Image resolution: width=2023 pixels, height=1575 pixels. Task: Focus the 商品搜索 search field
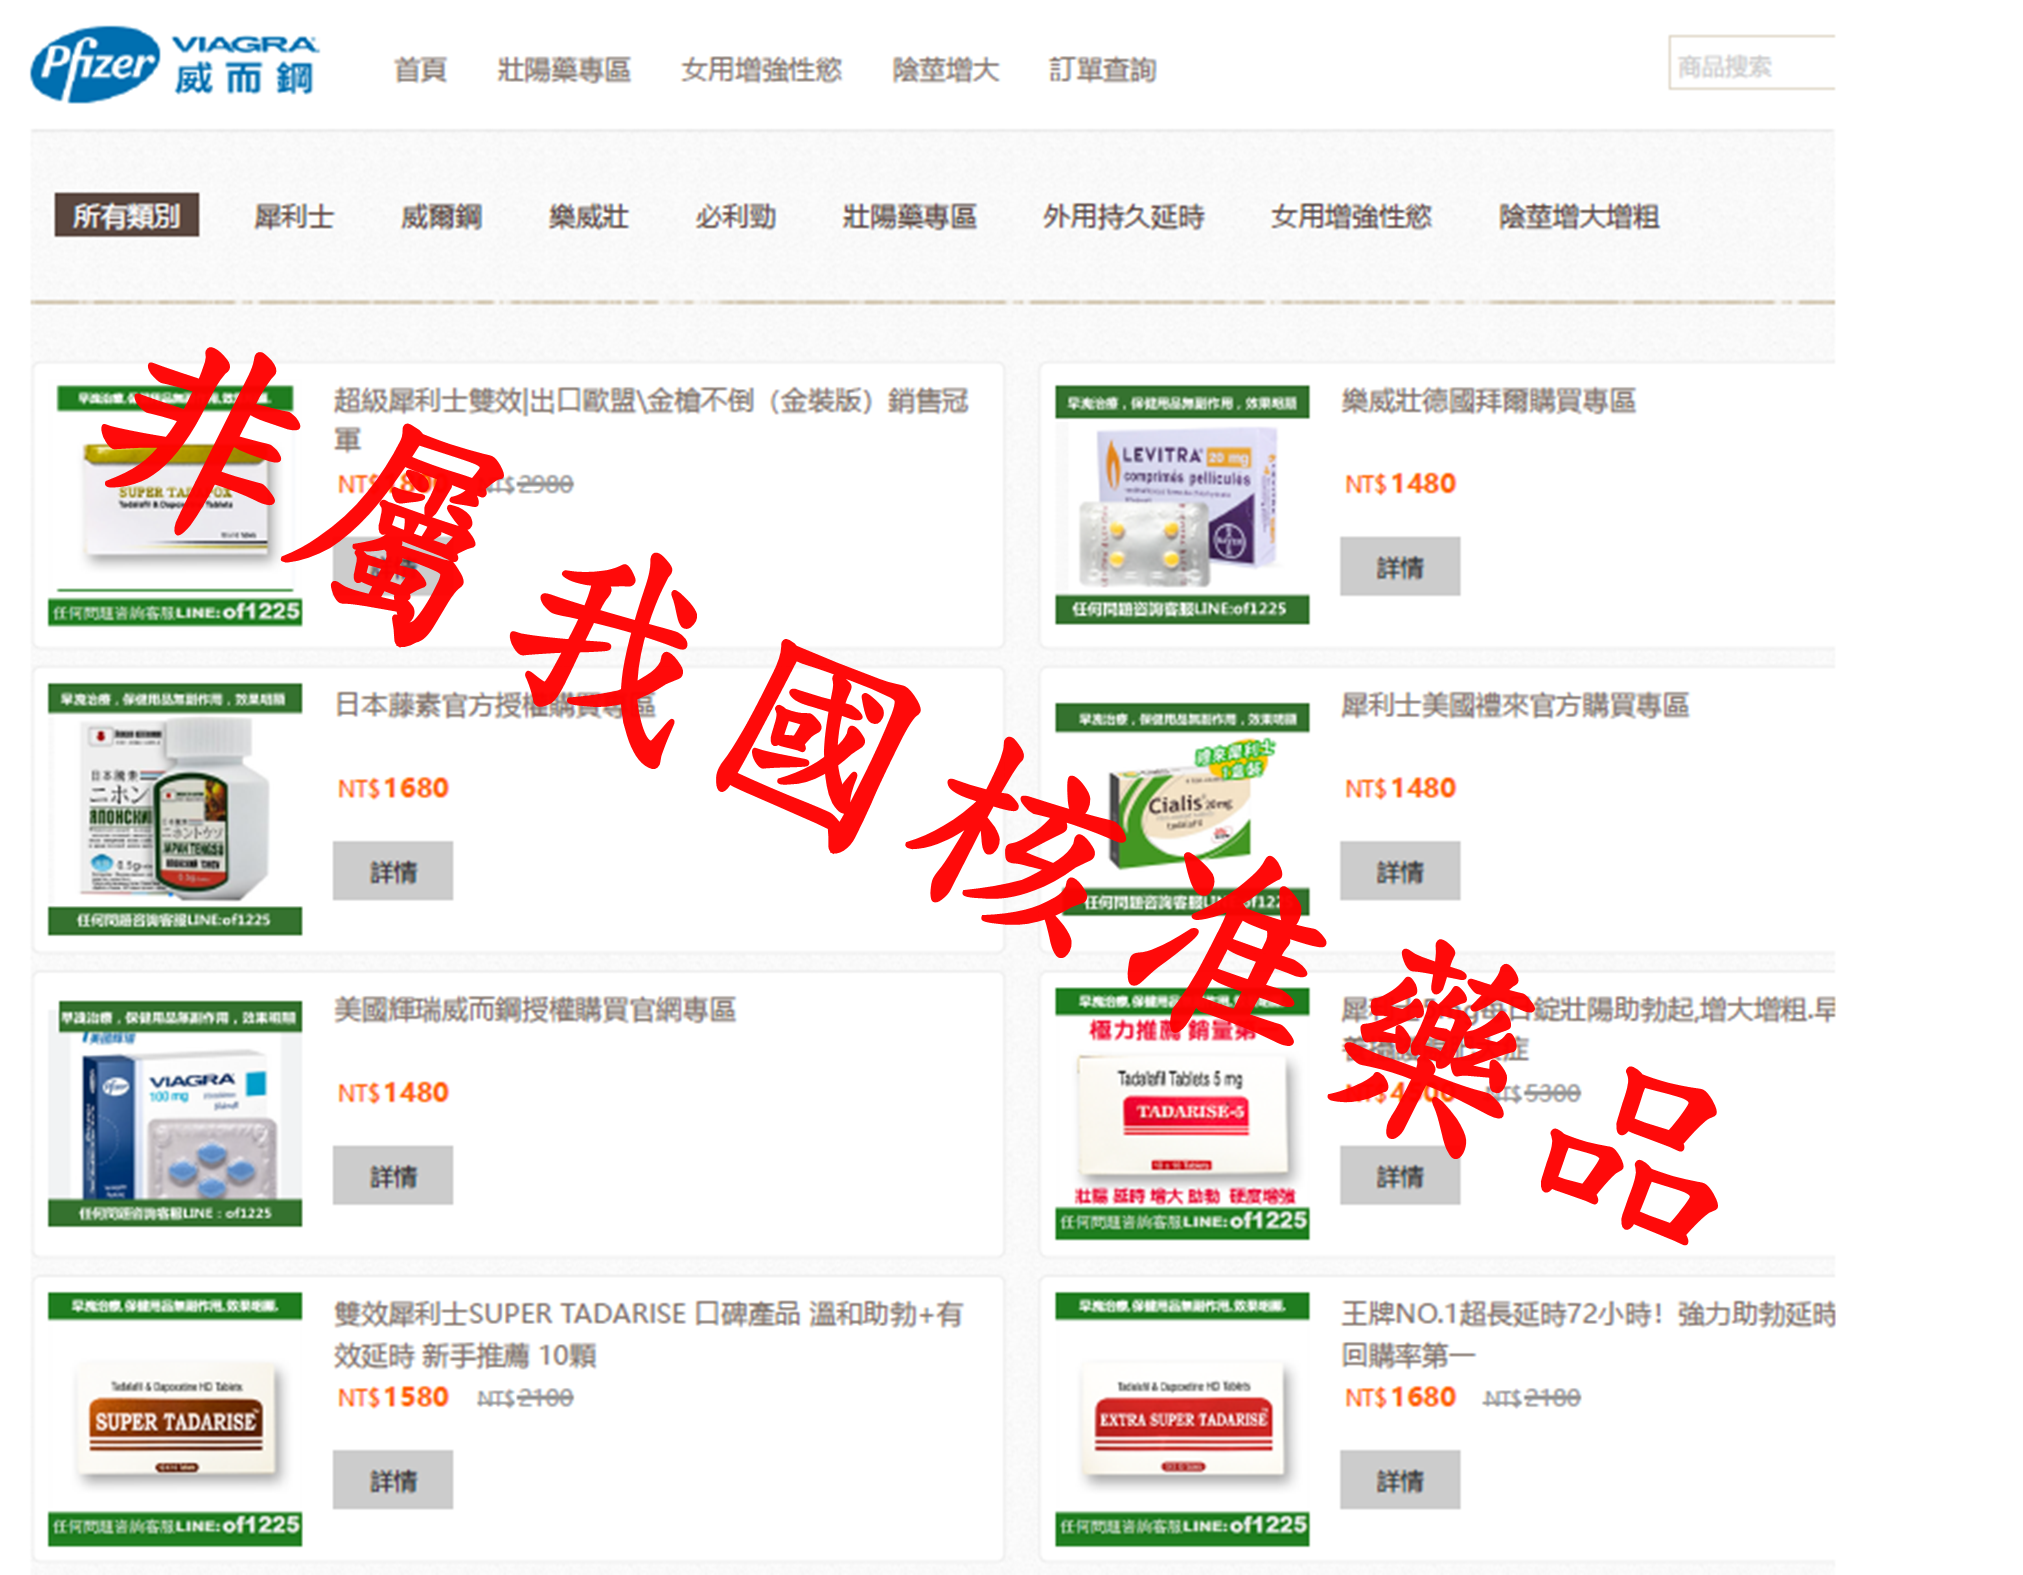click(x=1751, y=63)
